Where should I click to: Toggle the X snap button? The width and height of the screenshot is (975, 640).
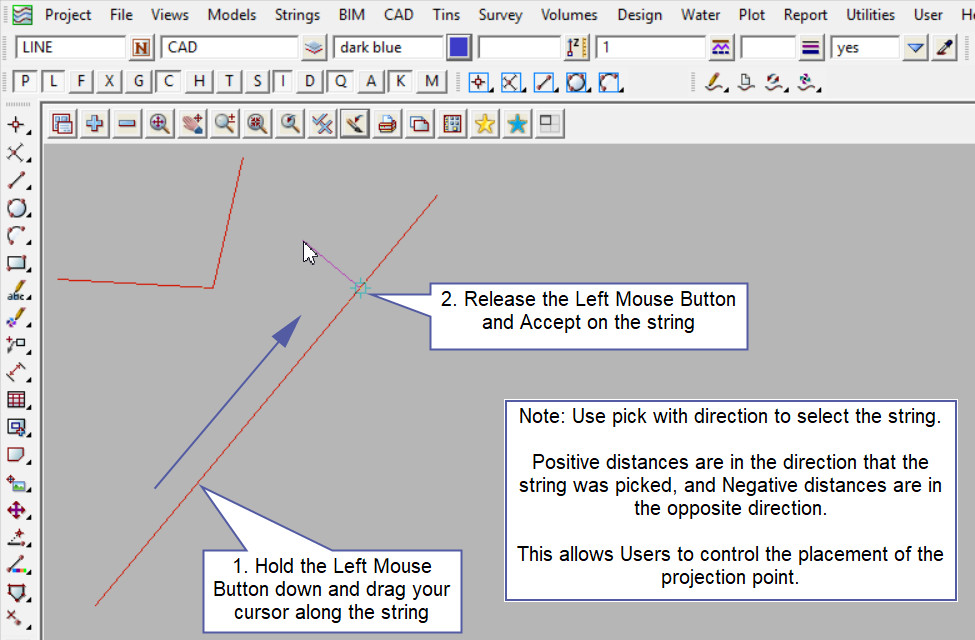(109, 81)
